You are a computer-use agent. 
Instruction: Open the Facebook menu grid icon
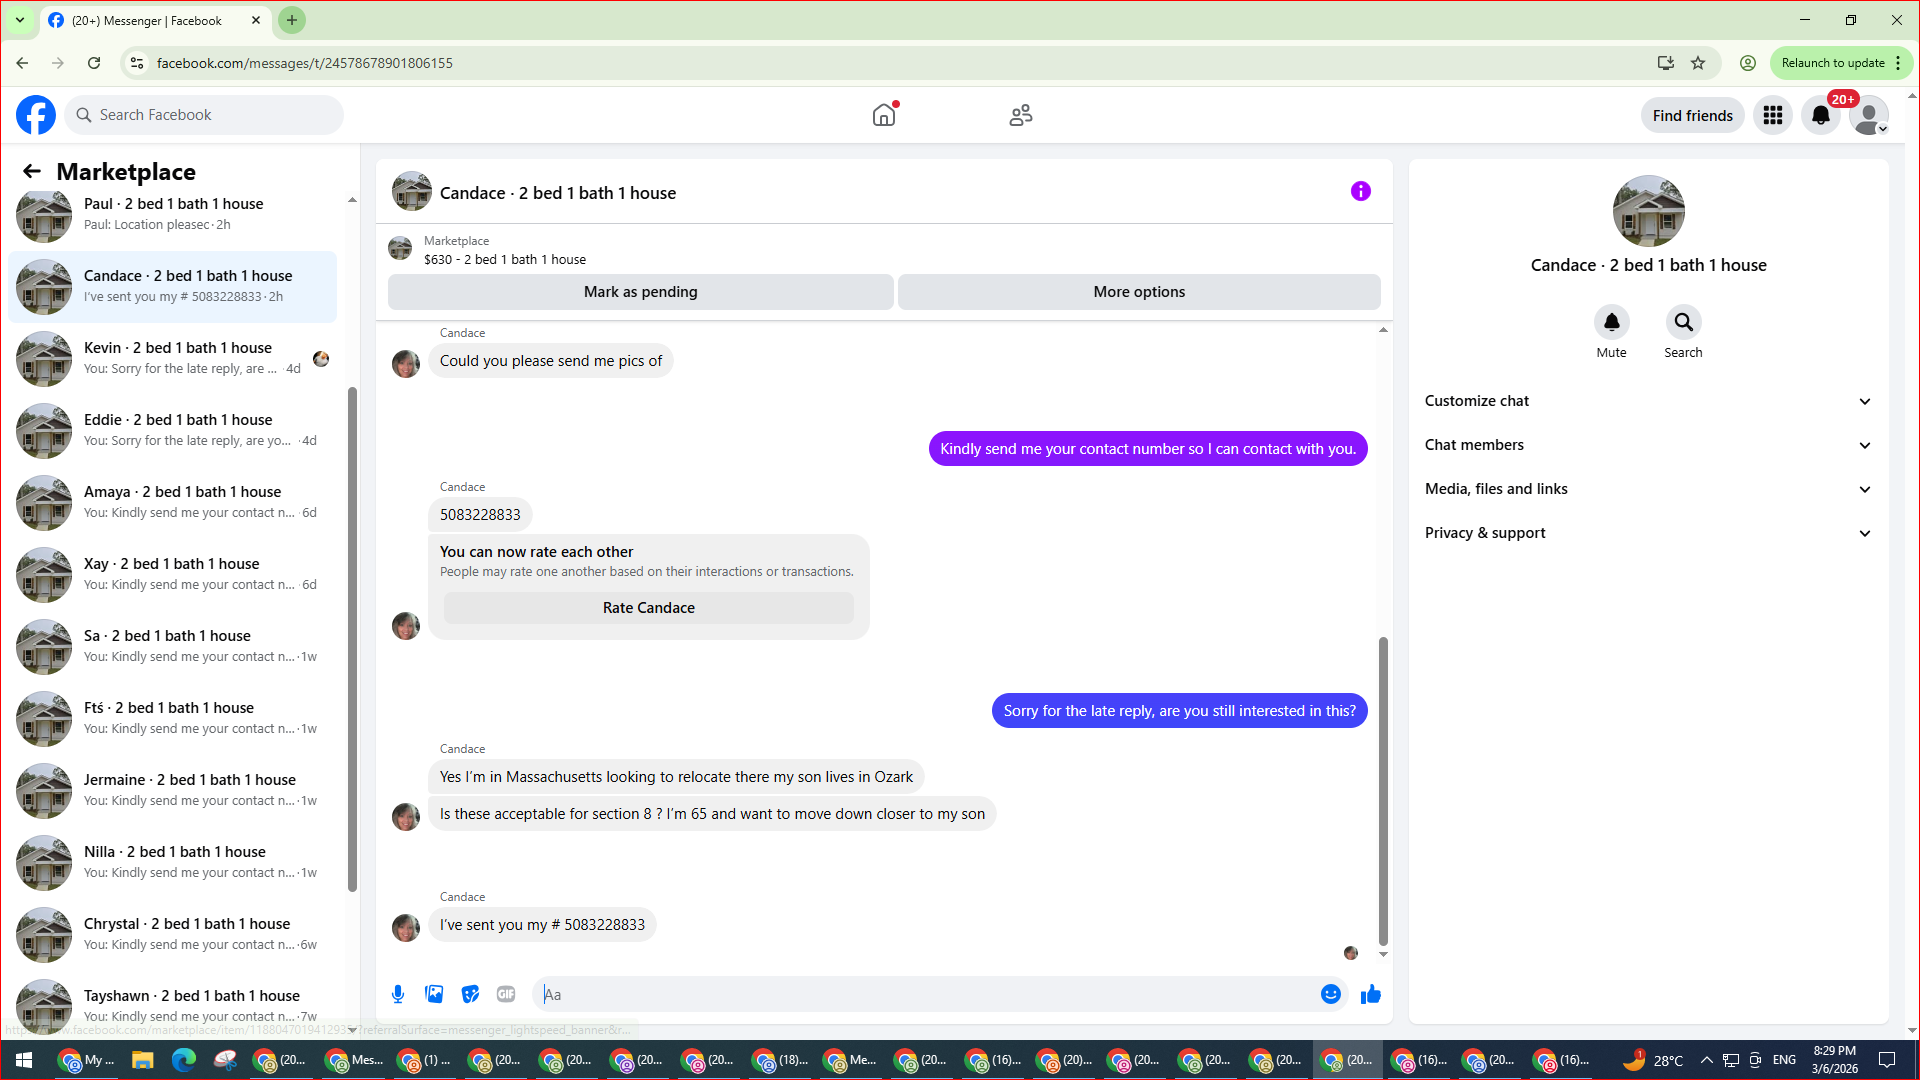[x=1773, y=116]
